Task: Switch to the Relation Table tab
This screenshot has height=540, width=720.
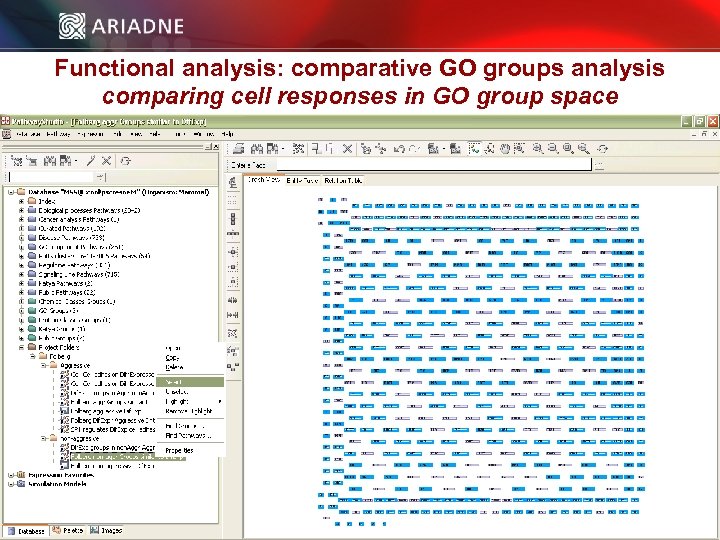Action: click(x=343, y=180)
